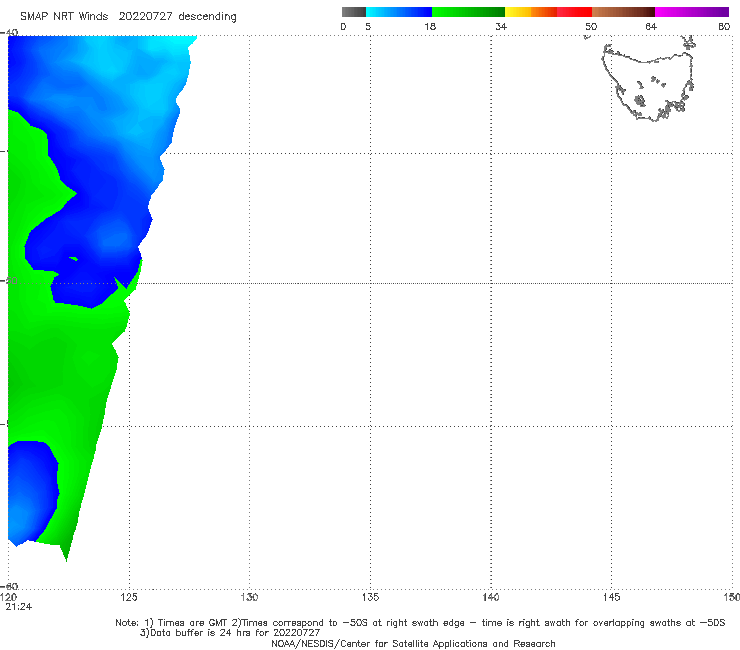The width and height of the screenshot is (740, 650).
Task: Click the longitude label '135'
Action: [370, 598]
